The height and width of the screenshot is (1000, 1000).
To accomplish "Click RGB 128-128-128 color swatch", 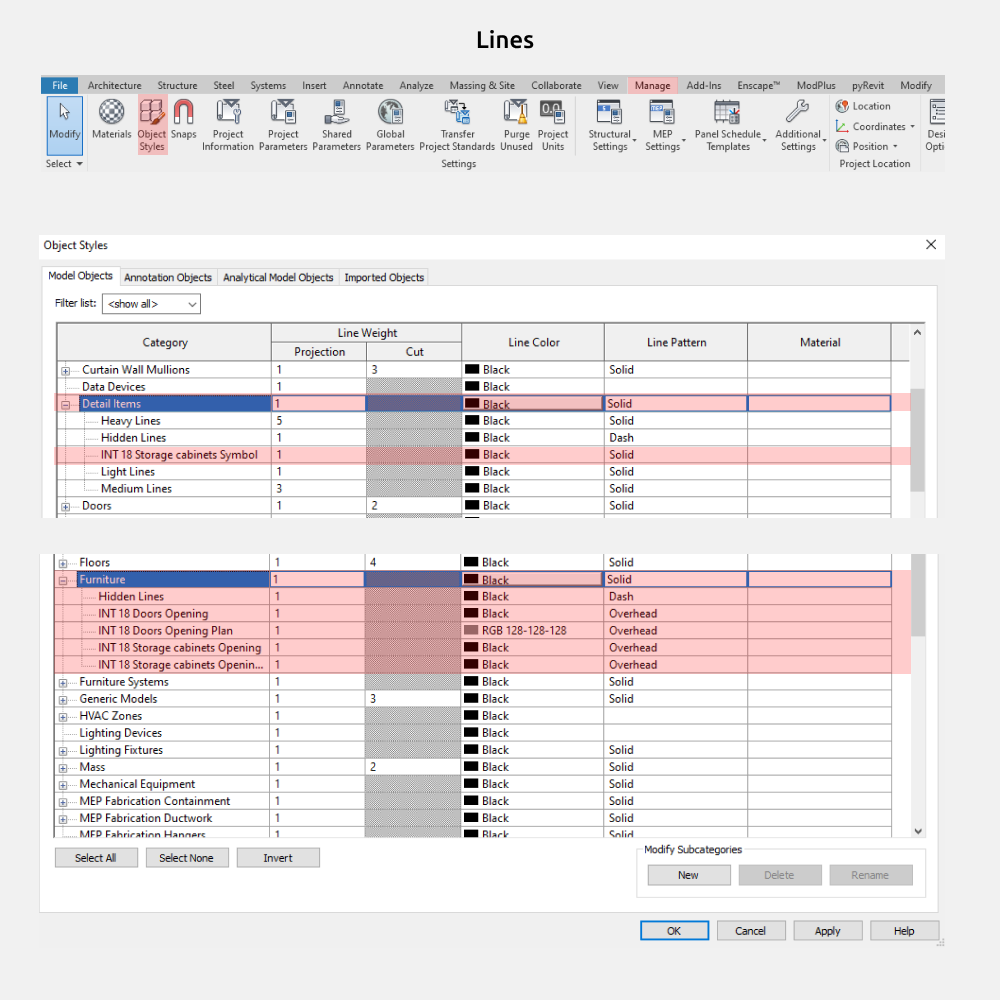I will tap(471, 630).
